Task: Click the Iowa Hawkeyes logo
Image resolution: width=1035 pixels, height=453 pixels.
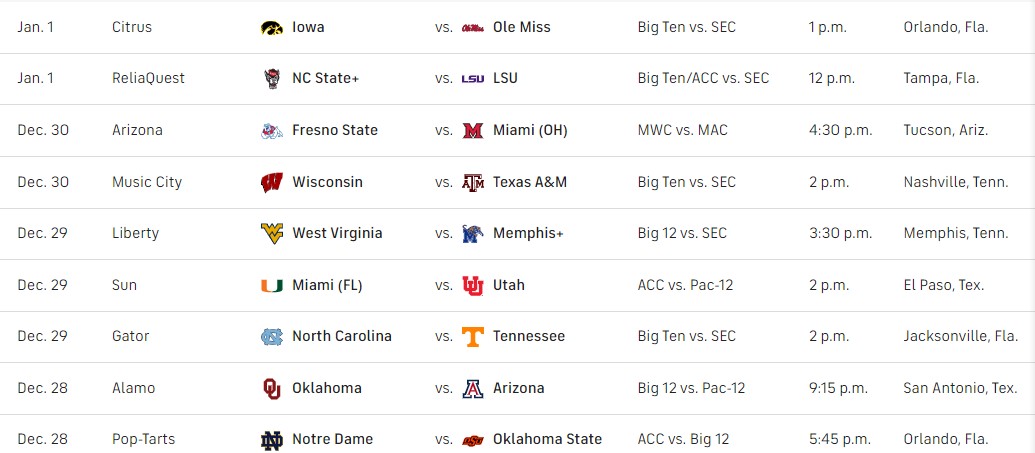Action: point(272,27)
